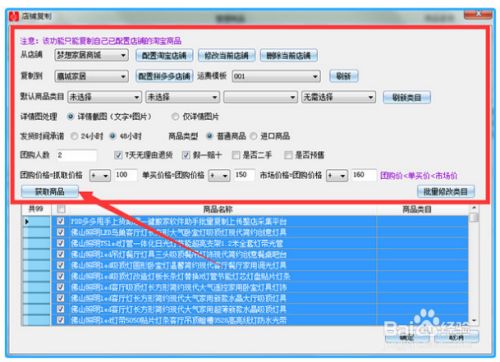This screenshot has height=362, width=500.
Task: Enable the 是否二手 checkbox
Action: coord(236,155)
